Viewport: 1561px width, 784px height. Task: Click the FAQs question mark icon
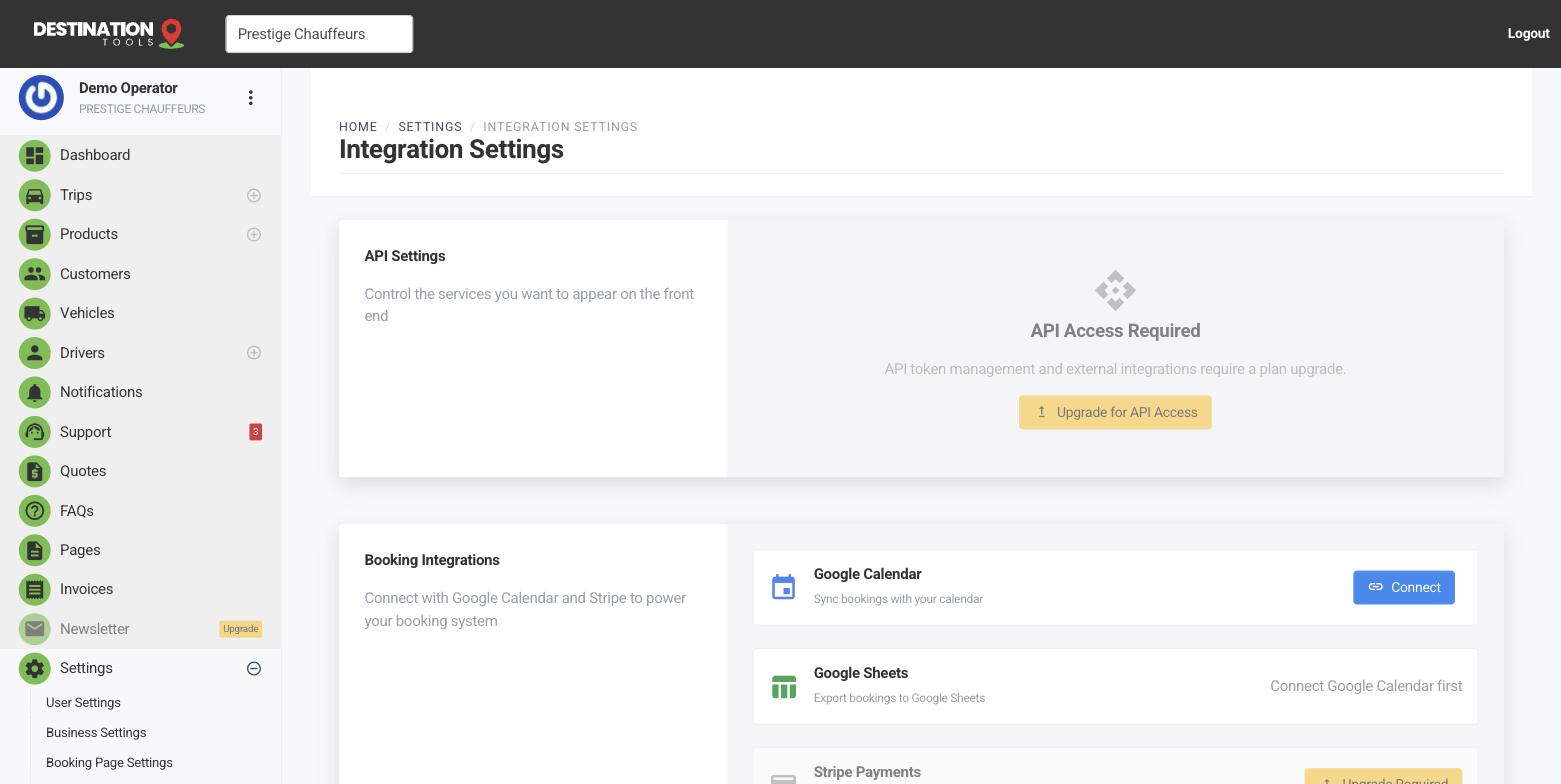tap(35, 511)
